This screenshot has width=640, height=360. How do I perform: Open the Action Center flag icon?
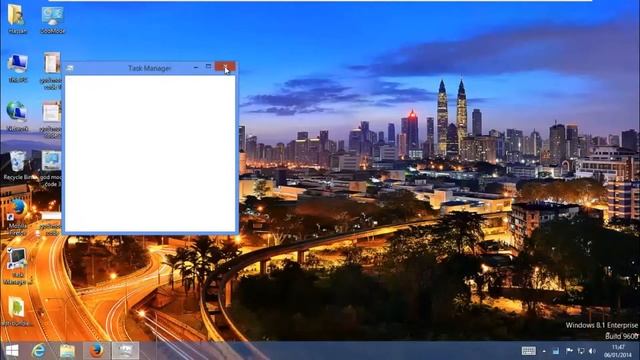pyautogui.click(x=569, y=351)
